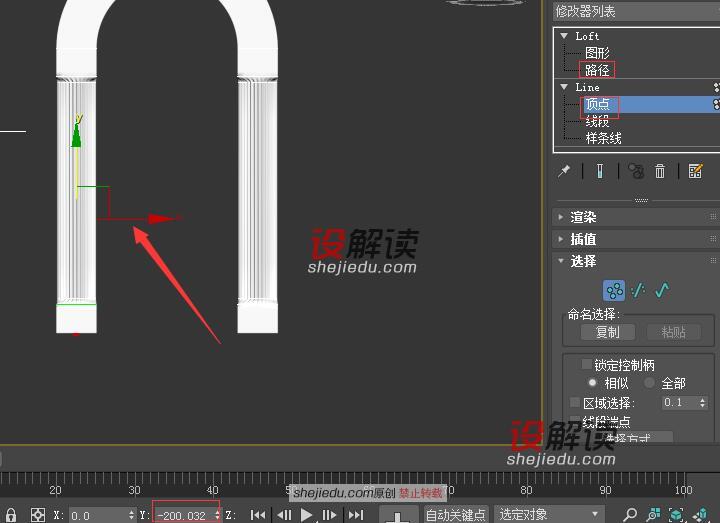Select 样条线 sub-object level
Screen dimensions: 720x523
[x=603, y=138]
